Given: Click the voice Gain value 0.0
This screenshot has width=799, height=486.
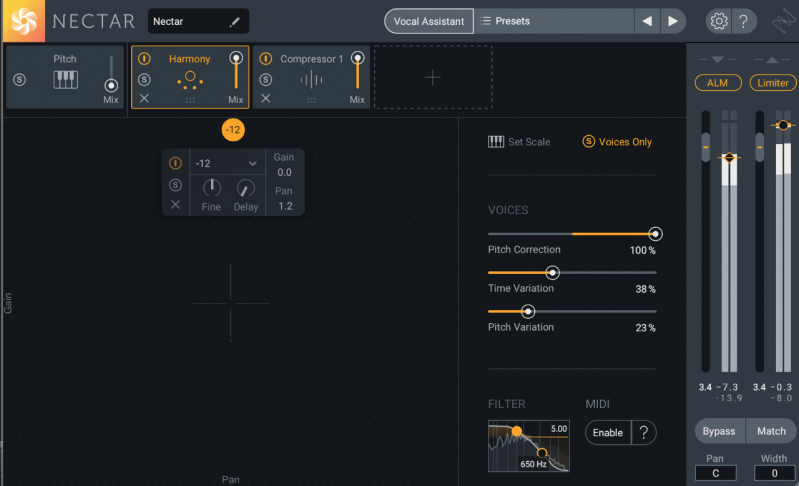Looking at the screenshot, I should [284, 172].
